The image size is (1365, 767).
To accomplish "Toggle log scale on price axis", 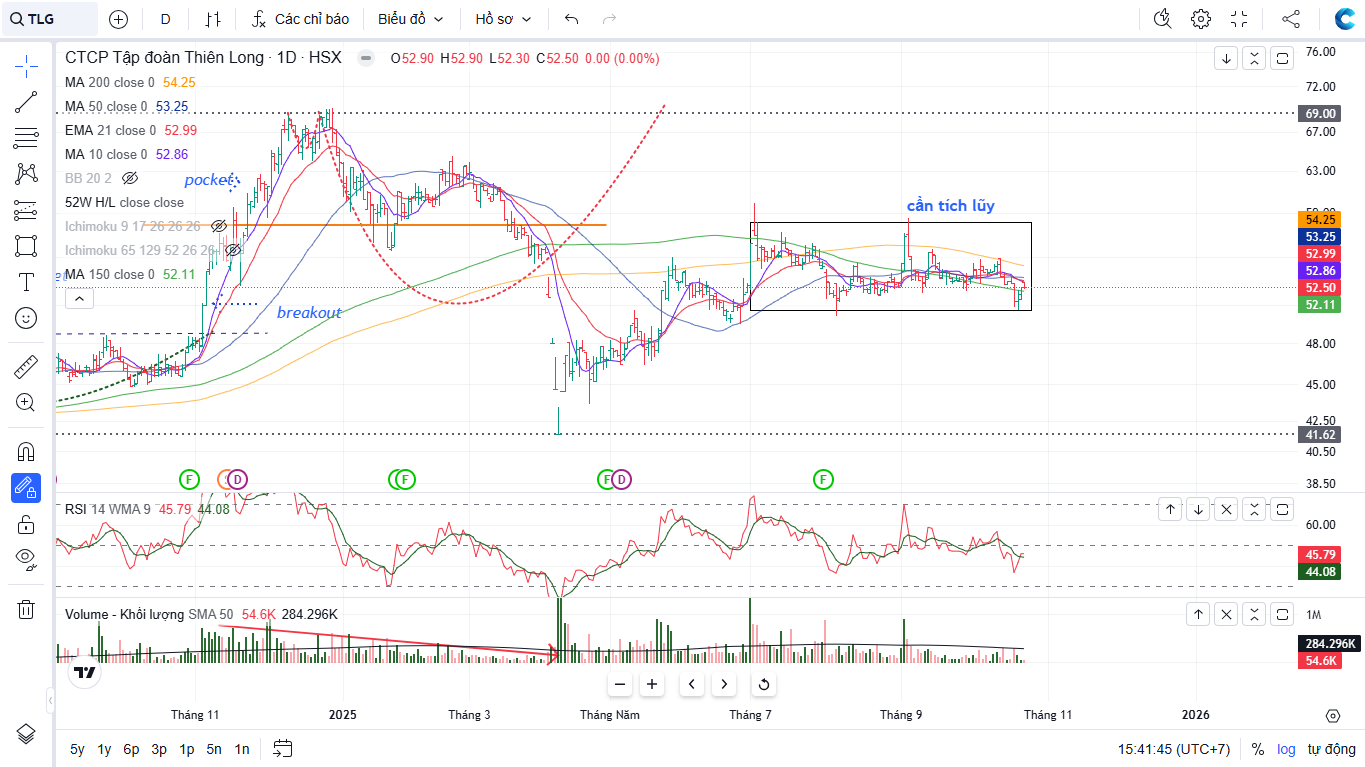I will (1285, 749).
